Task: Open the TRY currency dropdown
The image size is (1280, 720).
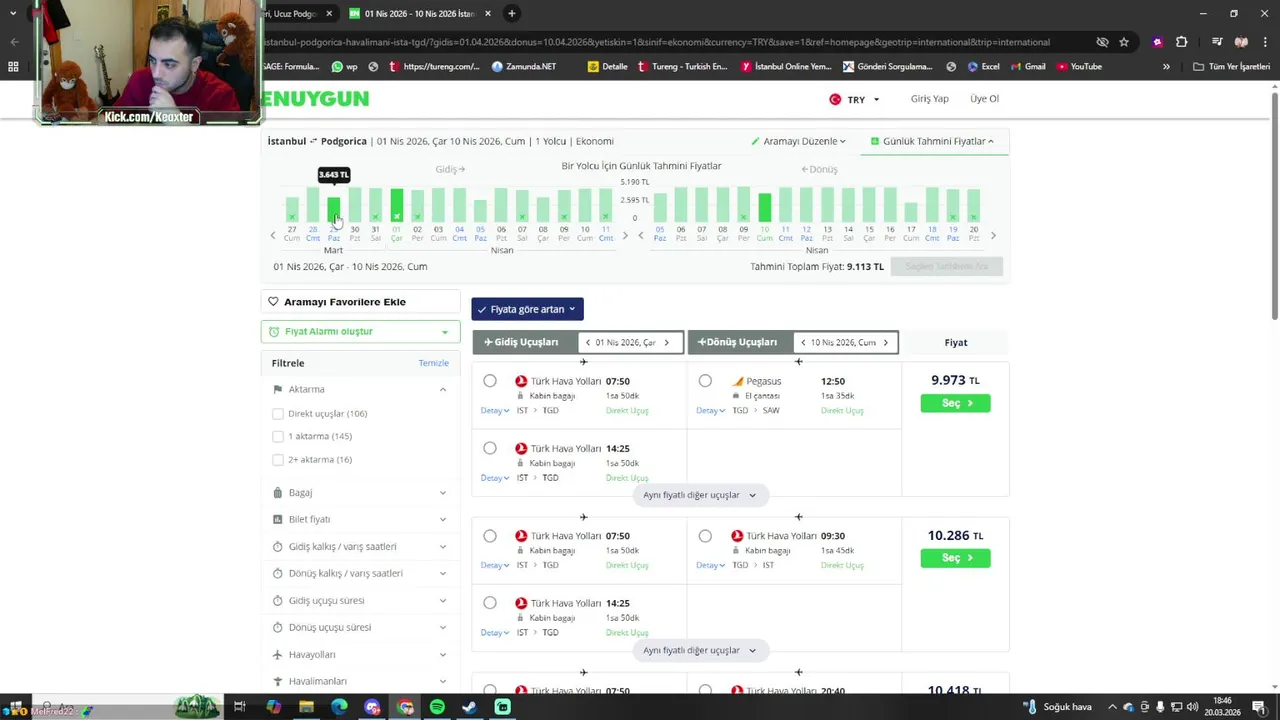Action: [854, 99]
